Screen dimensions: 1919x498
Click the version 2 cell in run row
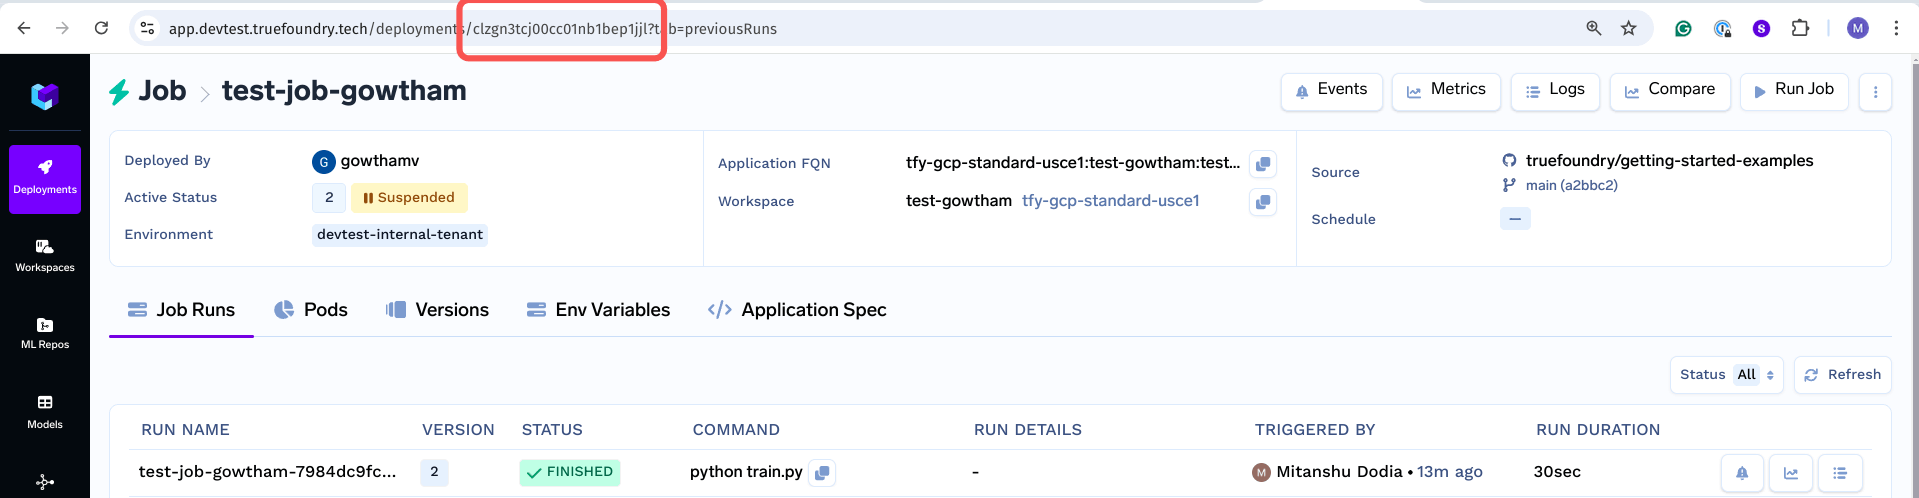tap(434, 472)
